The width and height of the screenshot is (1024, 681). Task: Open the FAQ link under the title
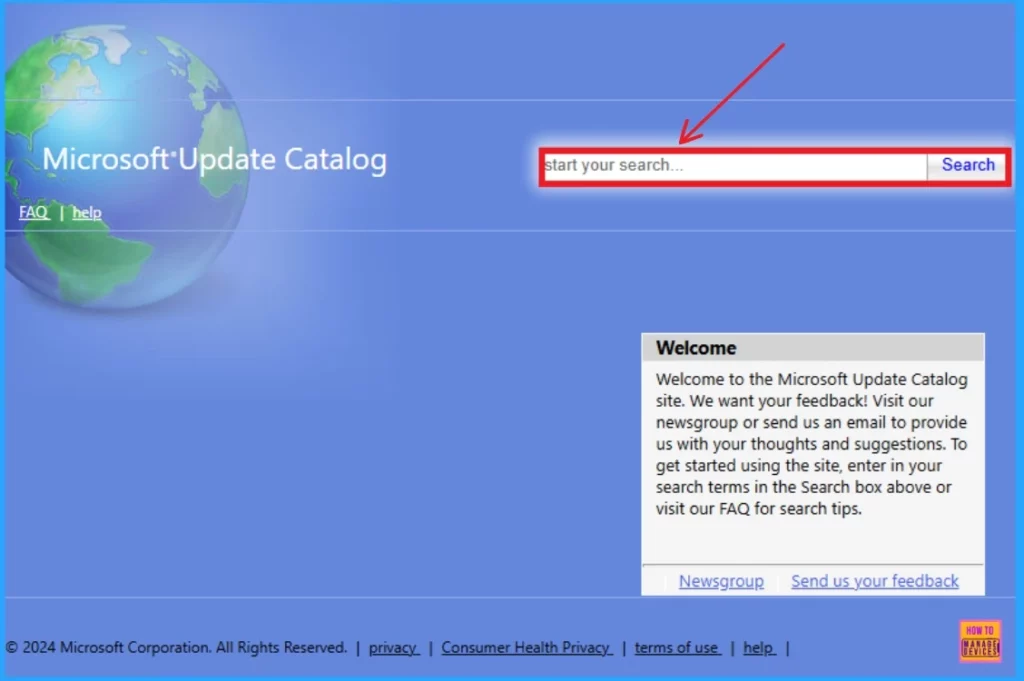point(33,212)
